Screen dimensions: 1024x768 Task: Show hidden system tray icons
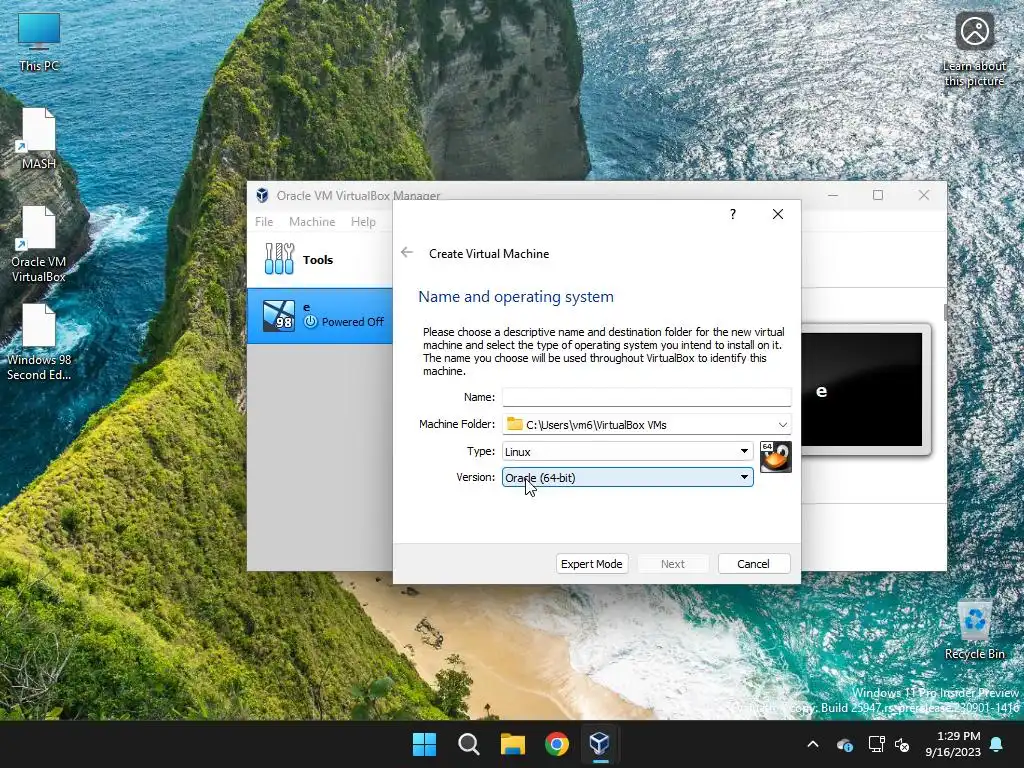point(813,744)
